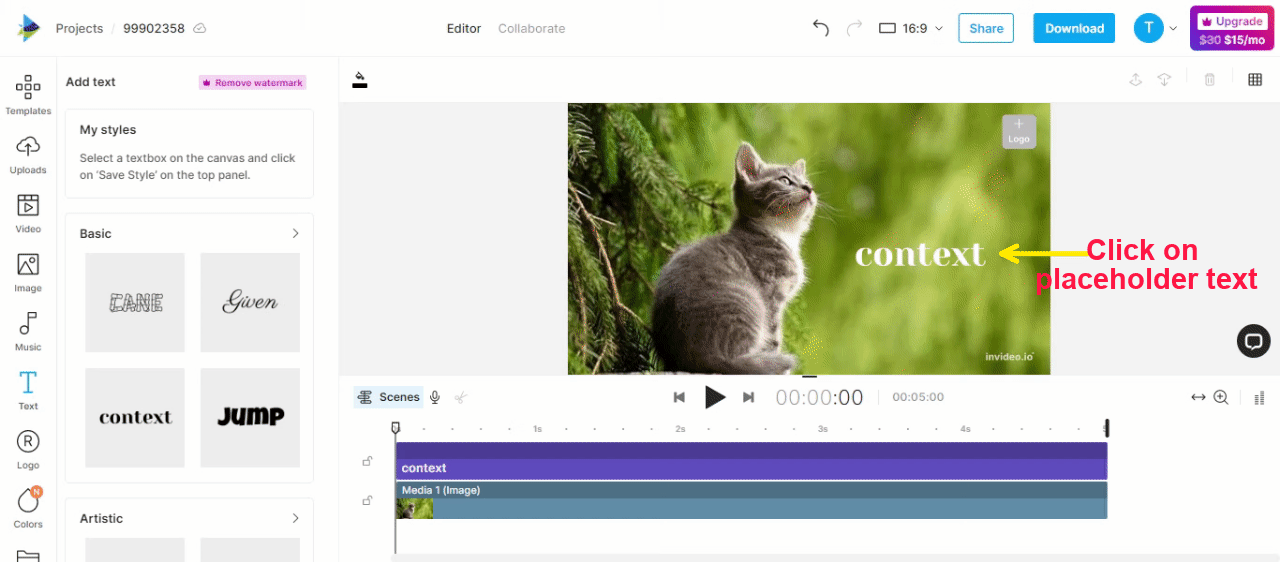
Task: Open the Uploads panel
Action: pyautogui.click(x=28, y=154)
